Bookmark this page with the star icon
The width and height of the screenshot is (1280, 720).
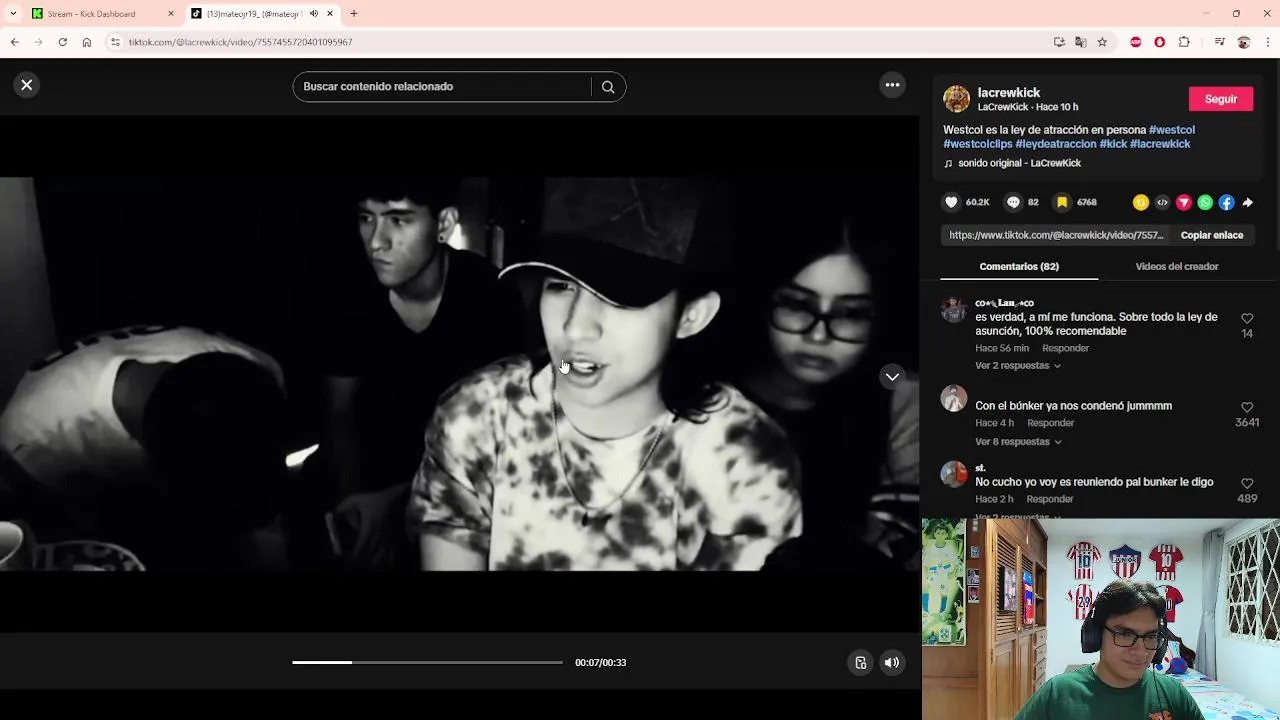click(x=1102, y=42)
